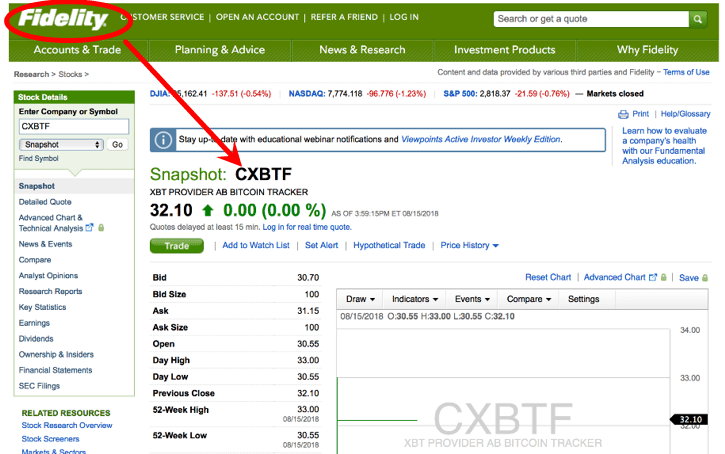Click Research breadcrumb link
Screen dimensions: 725x454
(31, 74)
